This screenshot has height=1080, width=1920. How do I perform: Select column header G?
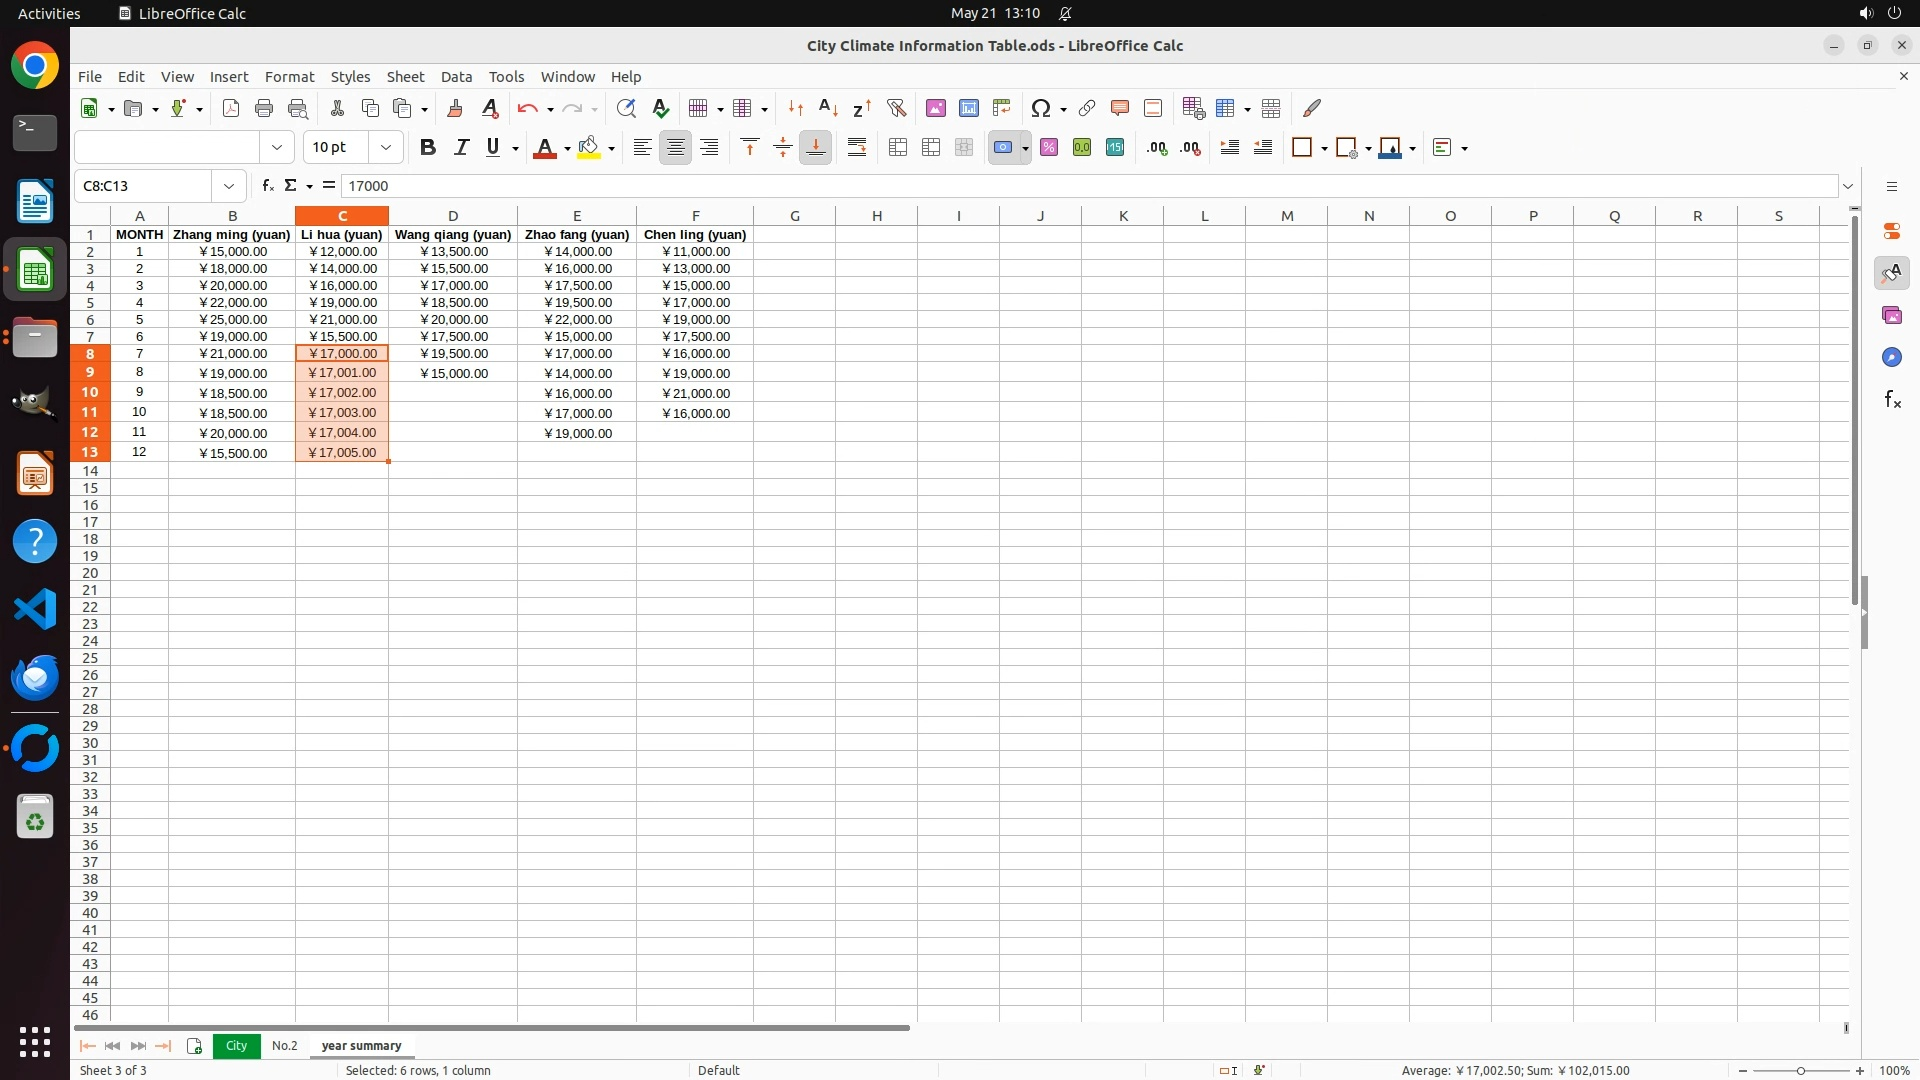click(x=794, y=216)
